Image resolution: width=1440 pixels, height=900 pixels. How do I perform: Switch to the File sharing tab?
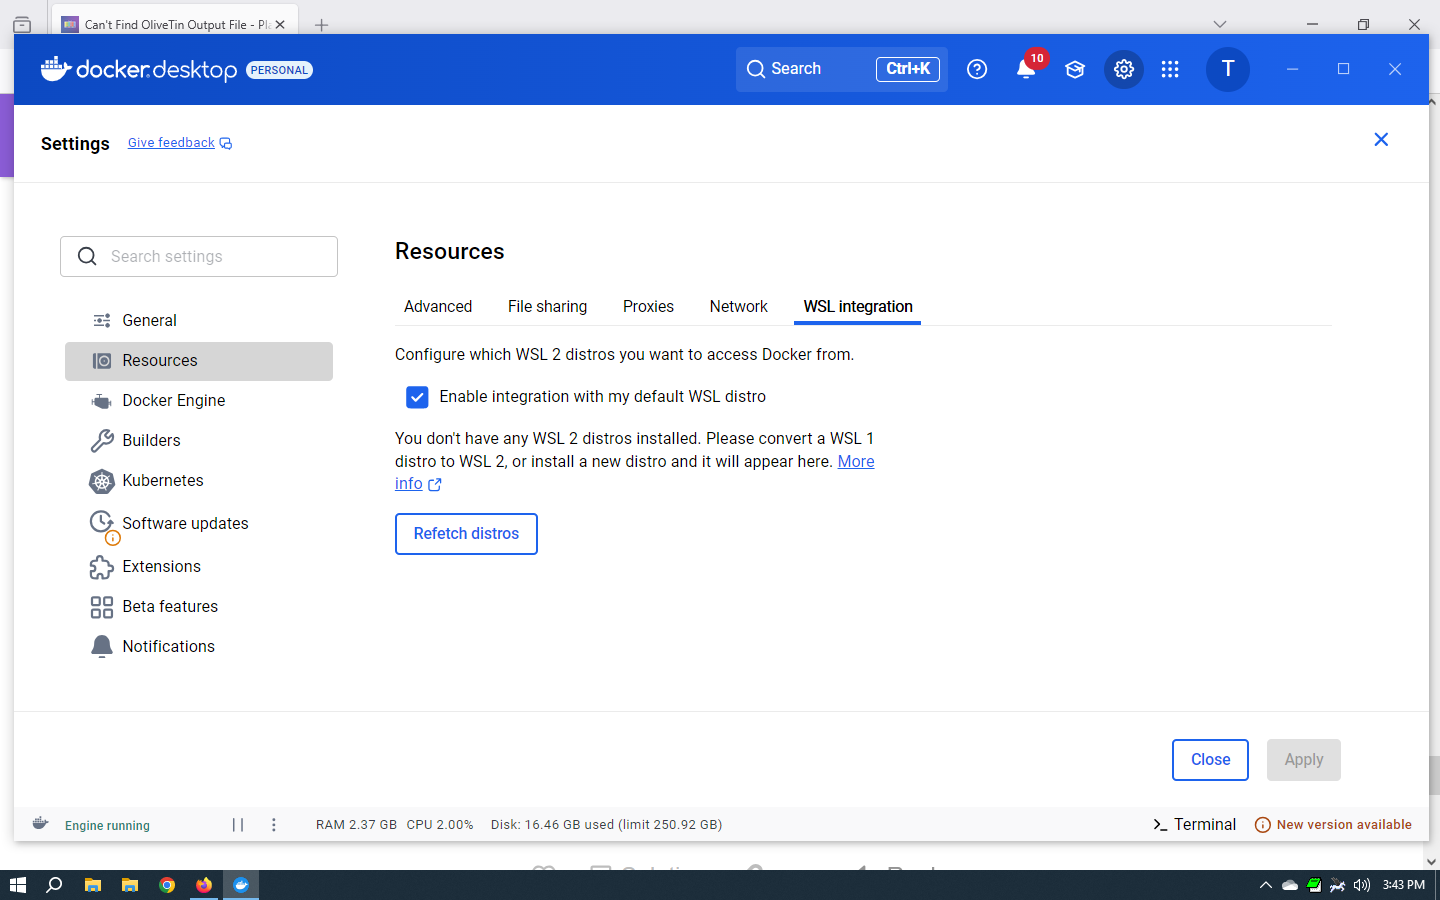[x=547, y=307]
